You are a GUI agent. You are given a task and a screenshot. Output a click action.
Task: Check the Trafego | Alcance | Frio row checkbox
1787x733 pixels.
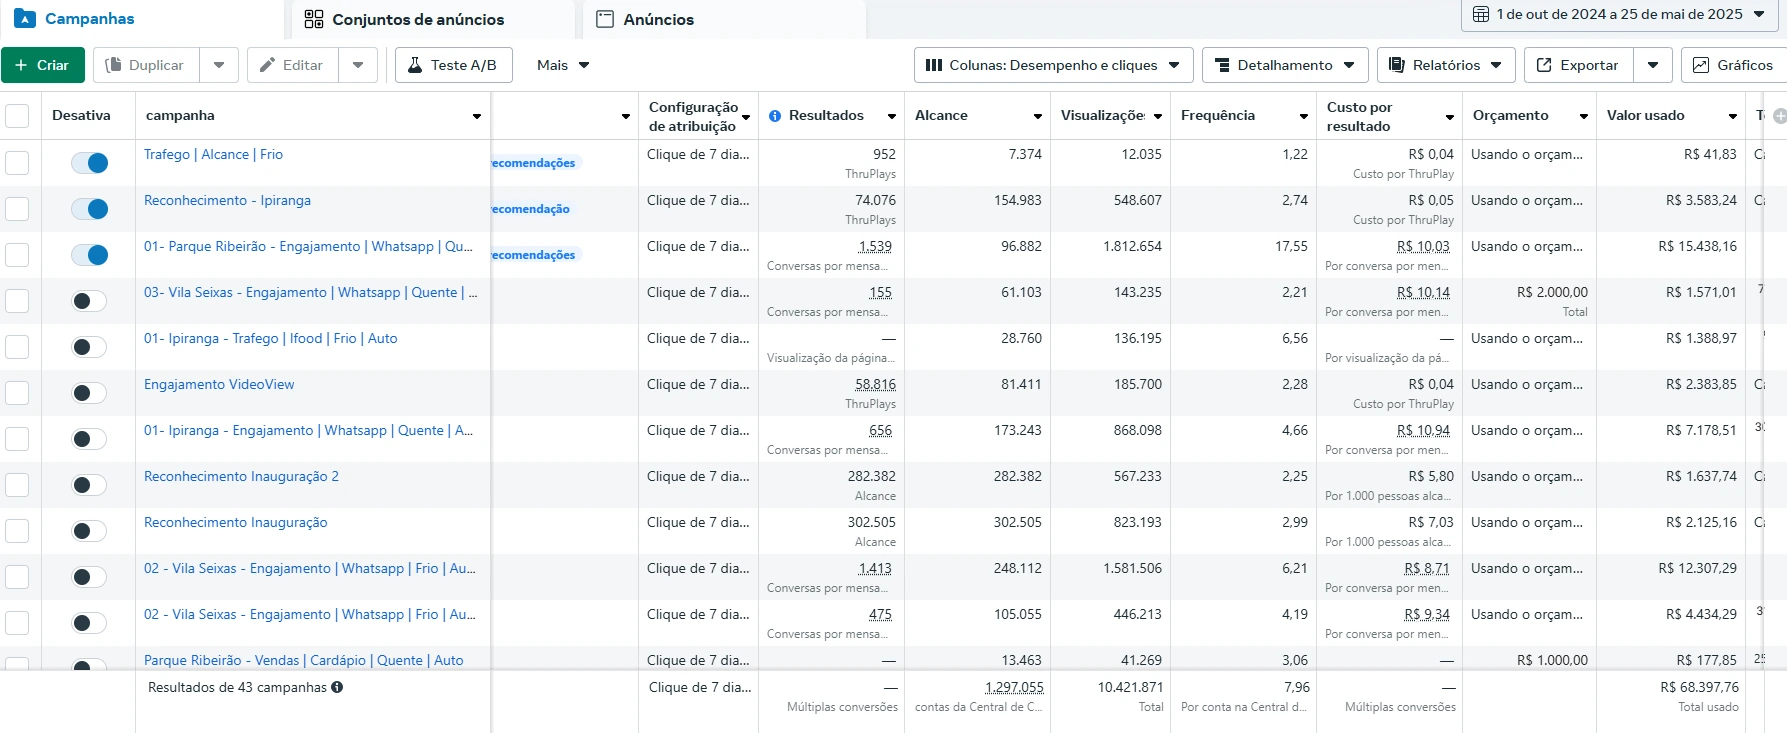tap(17, 163)
